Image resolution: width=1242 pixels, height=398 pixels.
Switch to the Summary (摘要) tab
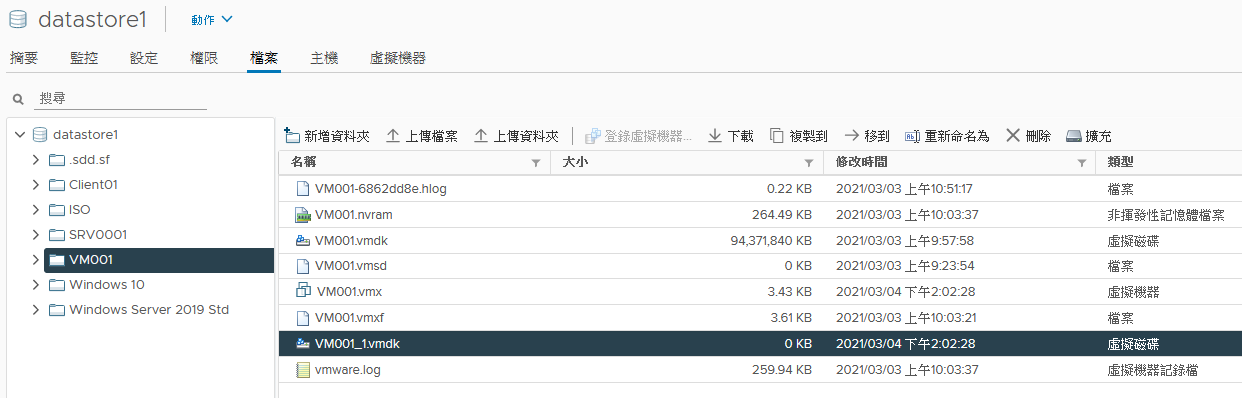pyautogui.click(x=24, y=58)
